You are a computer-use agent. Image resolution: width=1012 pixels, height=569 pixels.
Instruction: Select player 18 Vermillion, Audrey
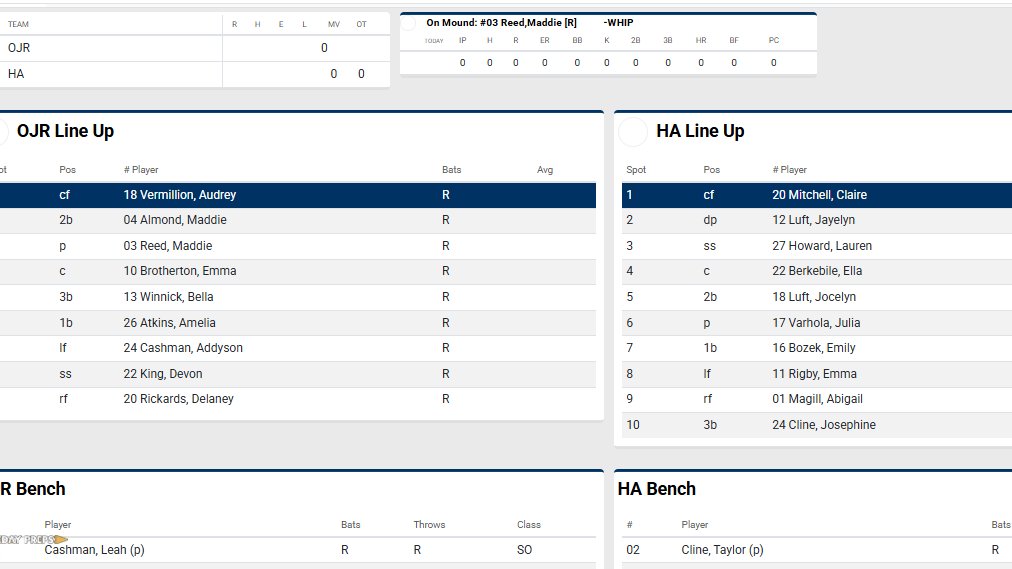click(x=179, y=195)
